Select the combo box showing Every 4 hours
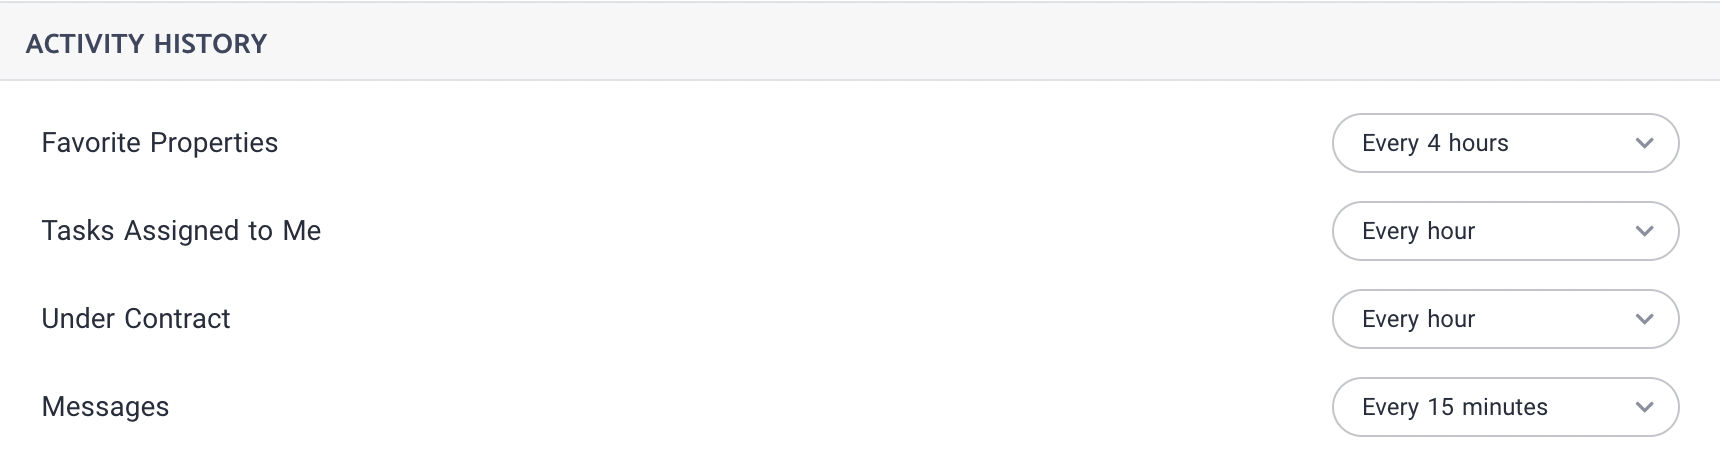Image resolution: width=1720 pixels, height=466 pixels. click(x=1505, y=143)
